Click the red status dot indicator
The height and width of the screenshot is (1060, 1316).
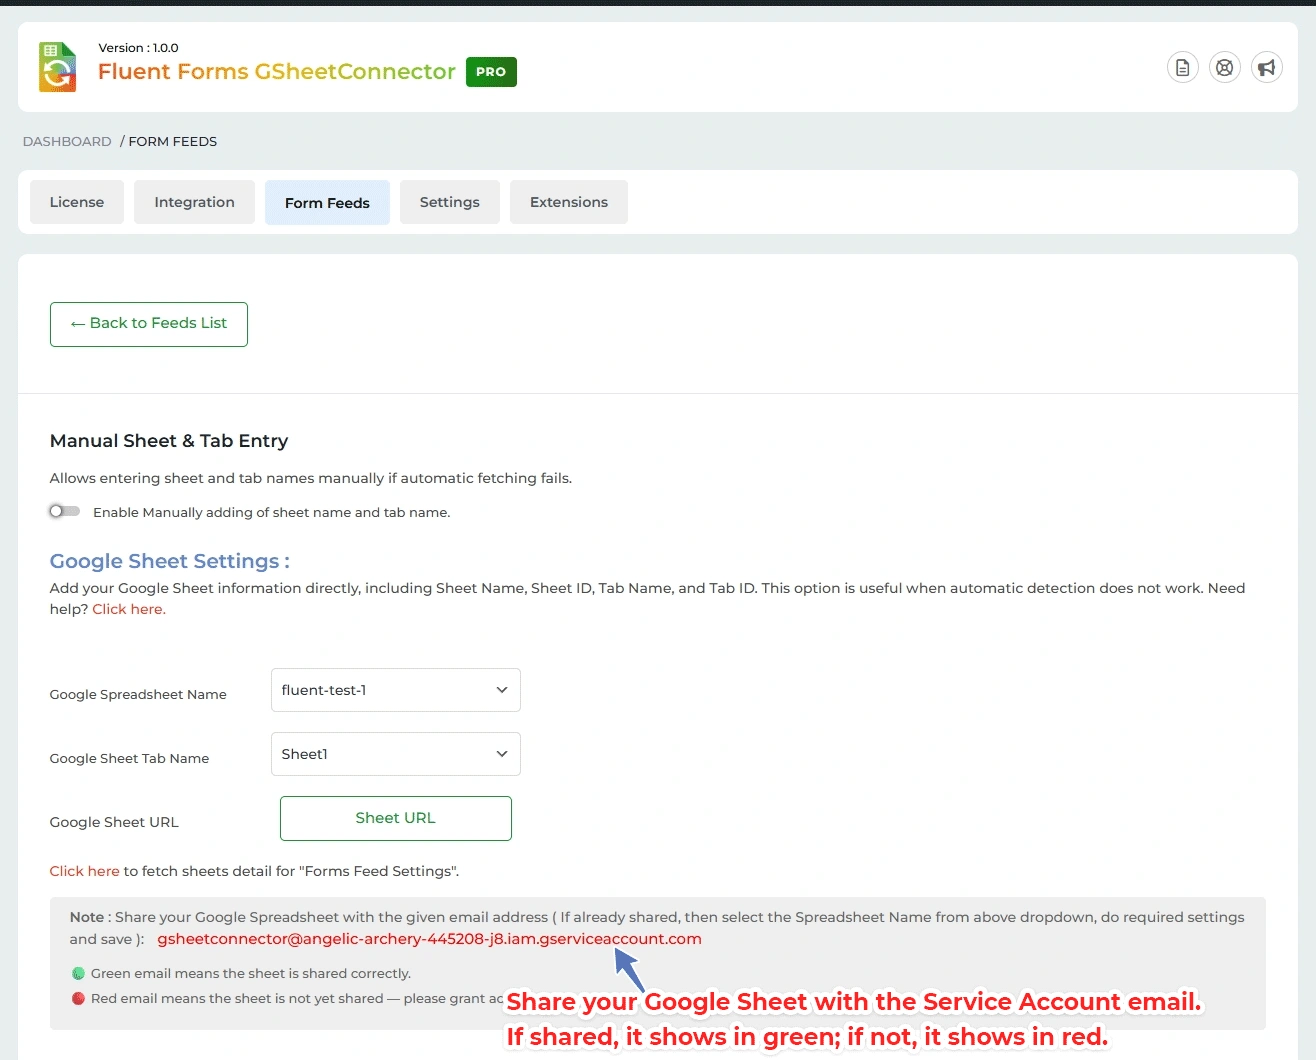click(78, 998)
